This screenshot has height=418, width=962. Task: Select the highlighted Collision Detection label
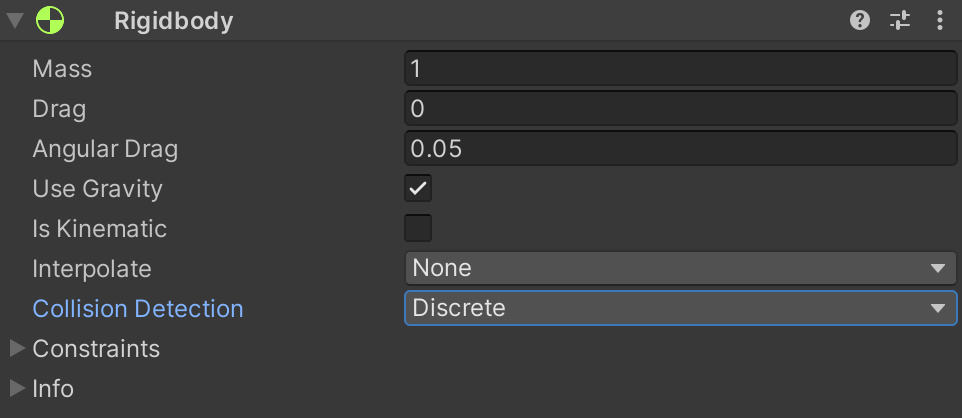click(x=137, y=308)
